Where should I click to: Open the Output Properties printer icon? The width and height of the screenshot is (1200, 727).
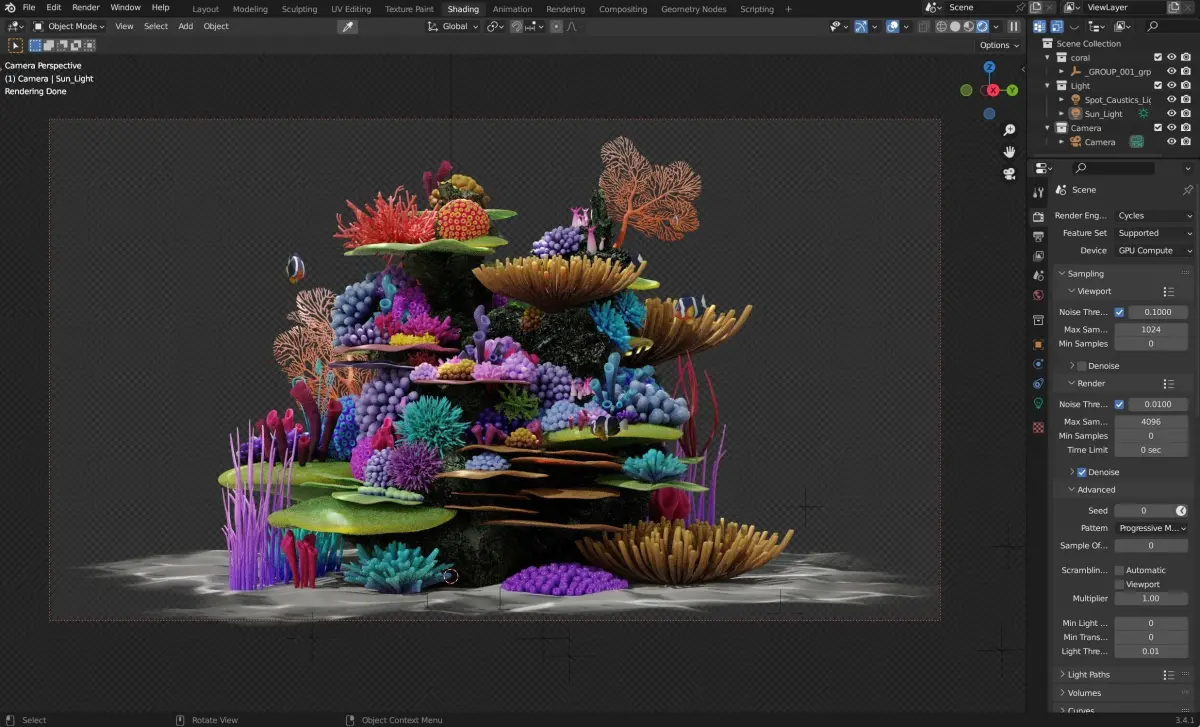coord(1038,236)
